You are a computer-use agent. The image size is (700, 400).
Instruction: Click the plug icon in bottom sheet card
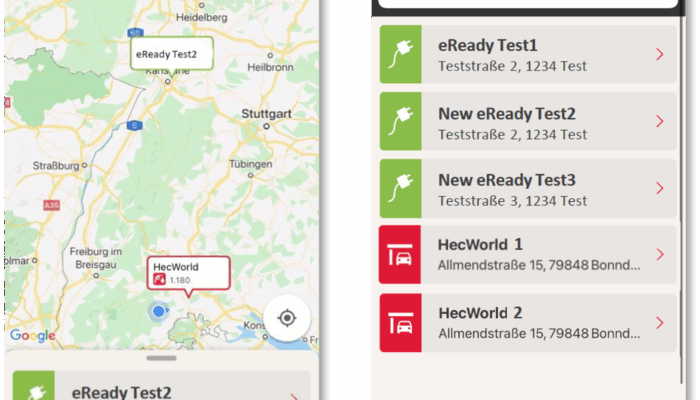coord(33,389)
